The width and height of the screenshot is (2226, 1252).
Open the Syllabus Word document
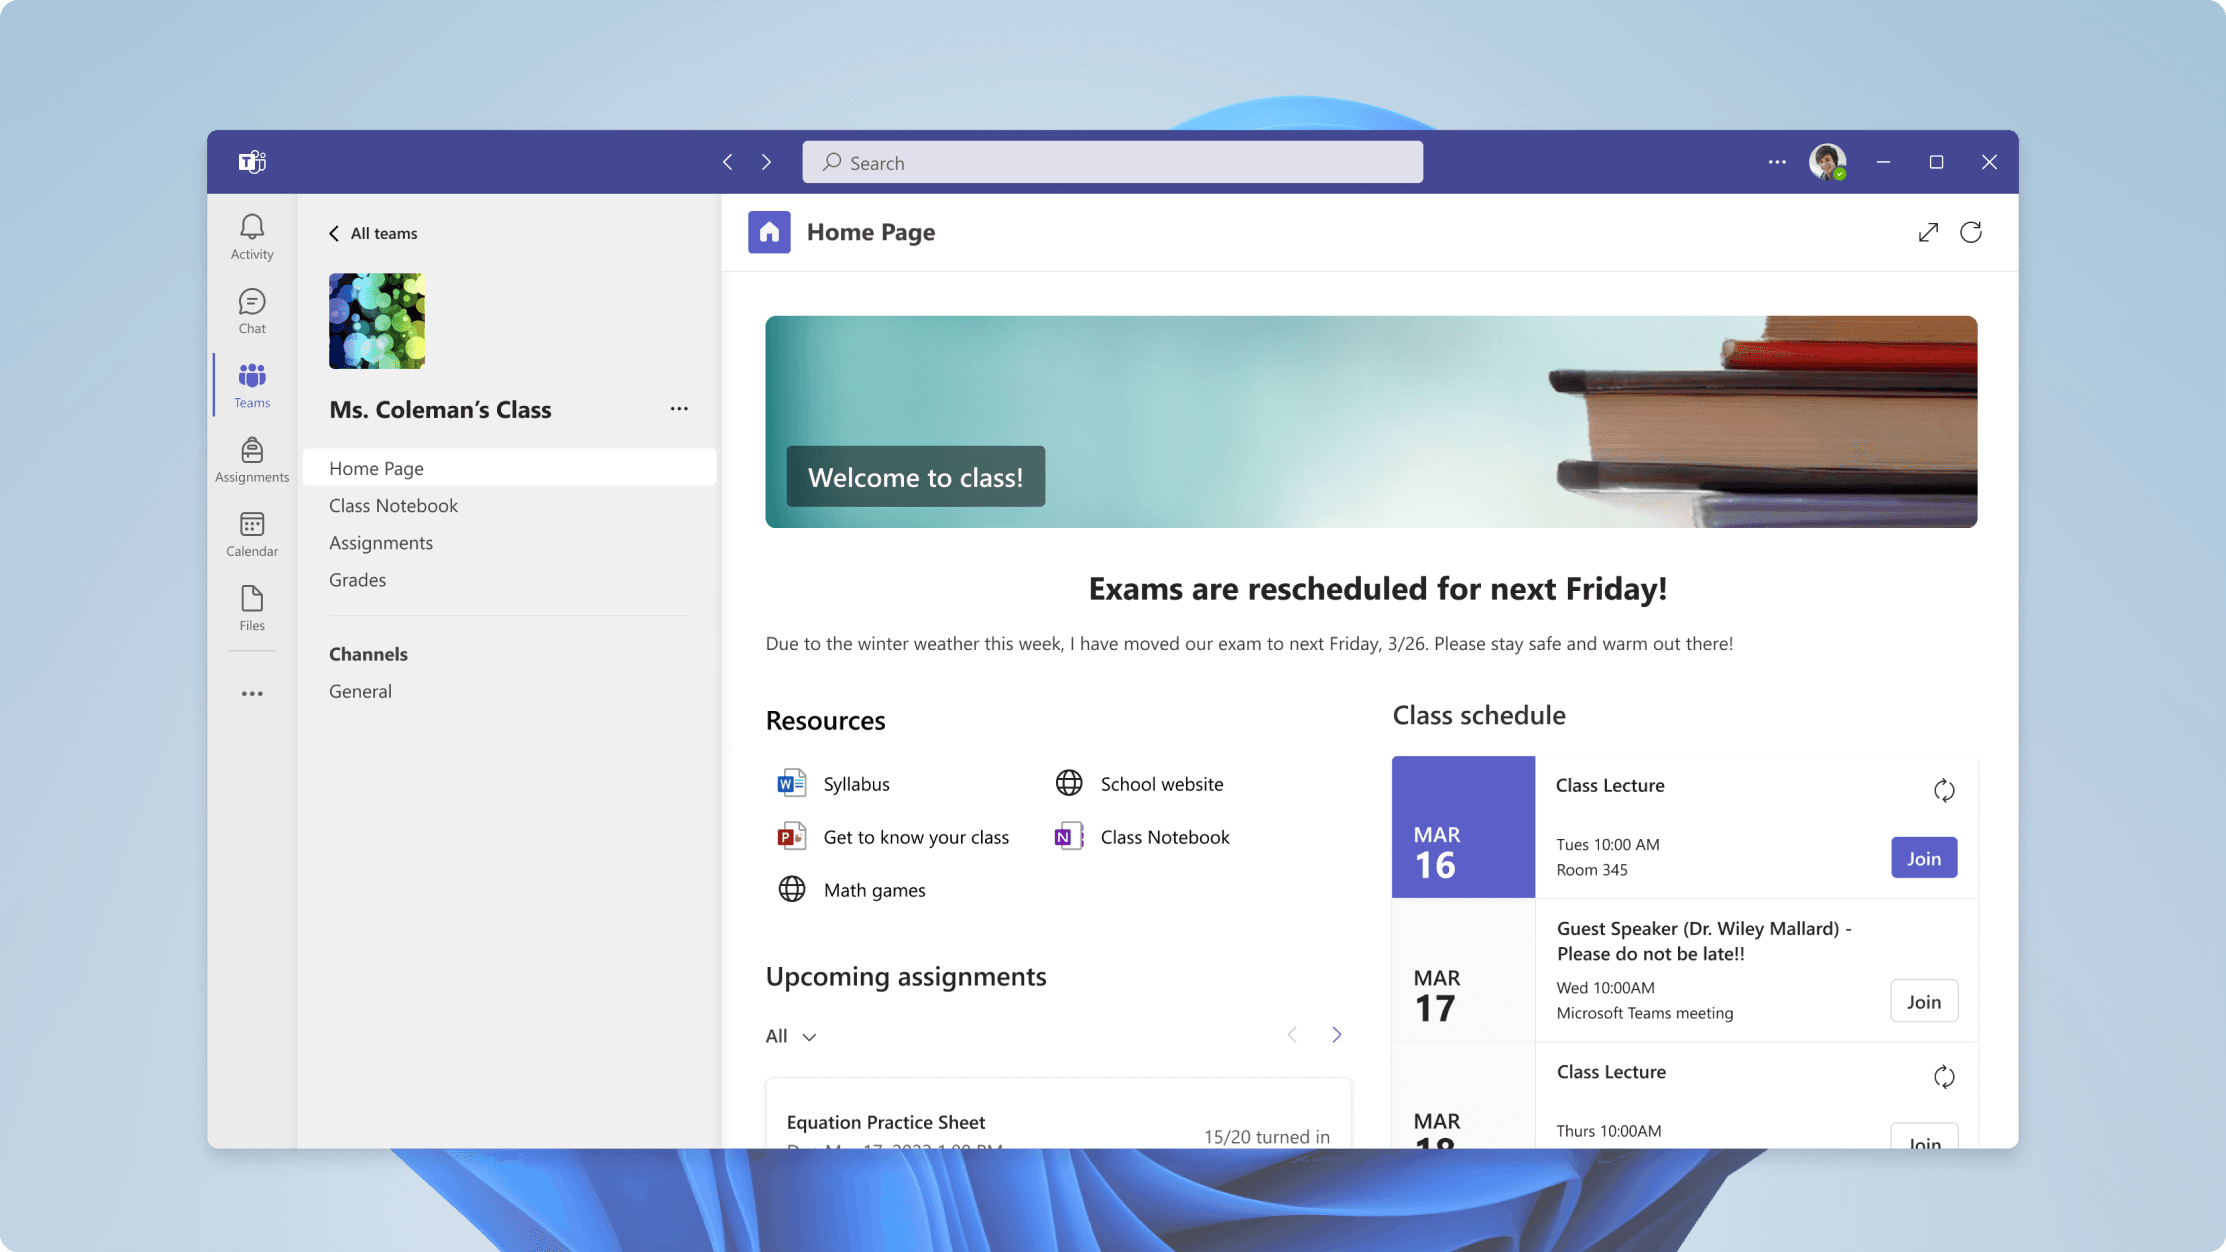pos(855,784)
